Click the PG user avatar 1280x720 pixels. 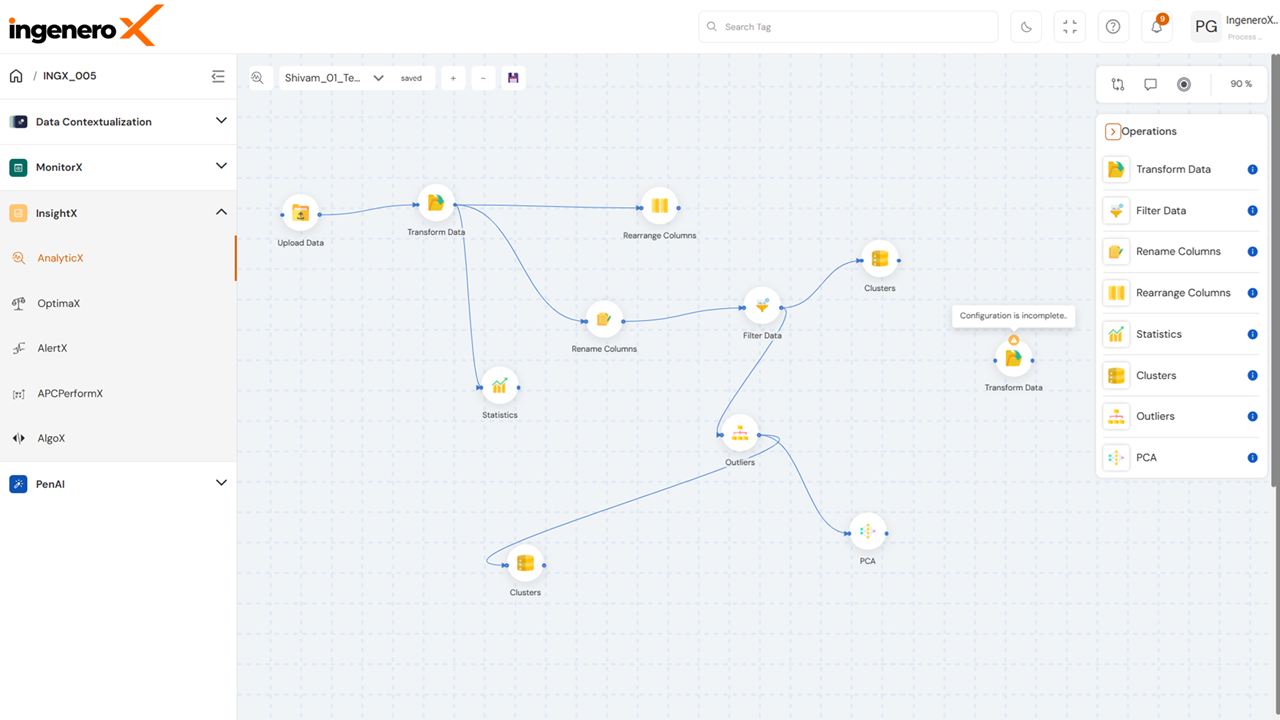tap(1206, 27)
